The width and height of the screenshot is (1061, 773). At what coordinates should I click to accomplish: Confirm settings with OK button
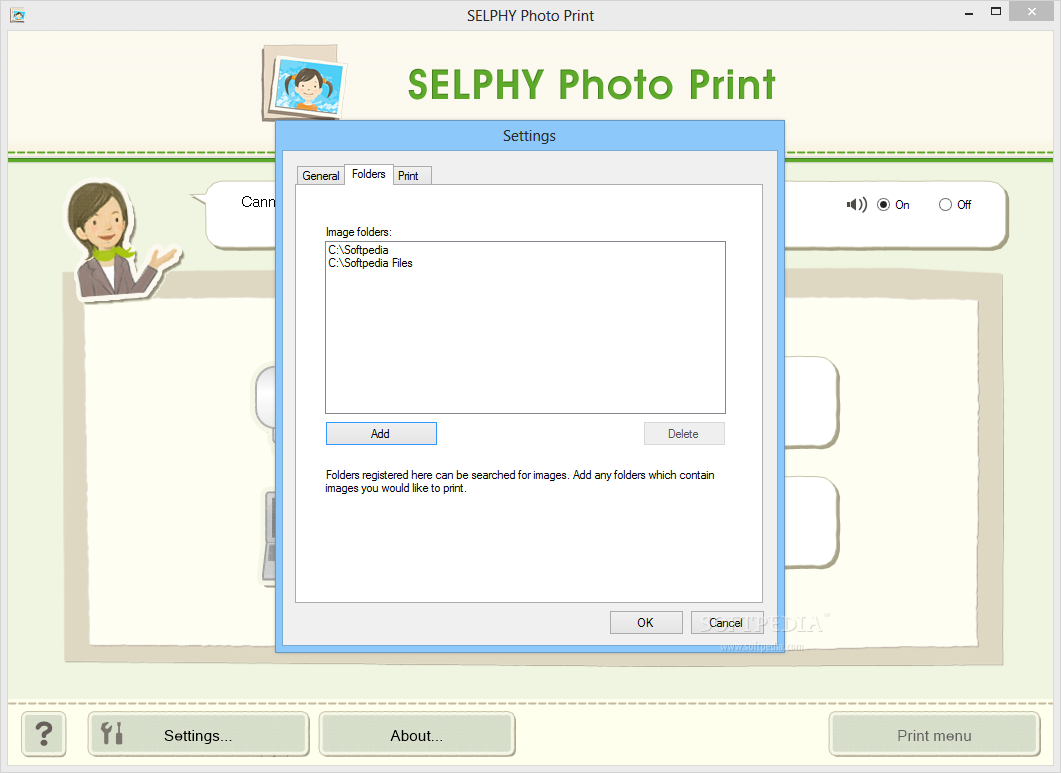coord(646,623)
